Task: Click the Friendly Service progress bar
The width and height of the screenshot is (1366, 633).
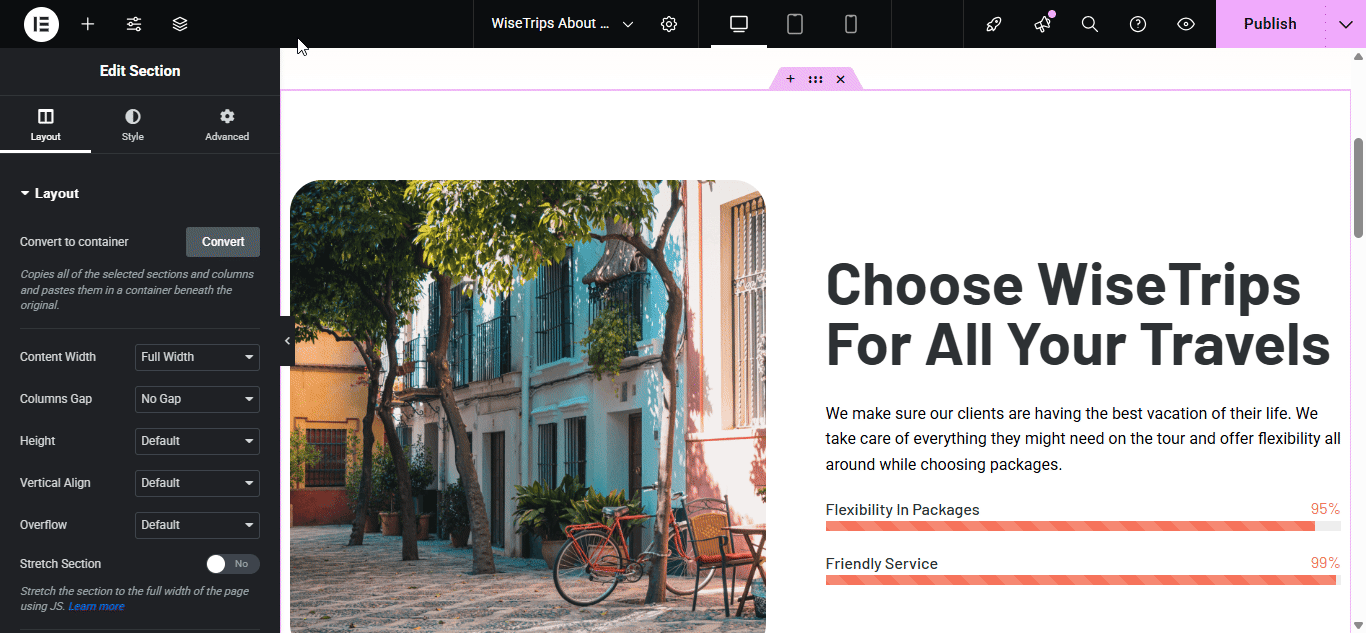Action: [1083, 580]
